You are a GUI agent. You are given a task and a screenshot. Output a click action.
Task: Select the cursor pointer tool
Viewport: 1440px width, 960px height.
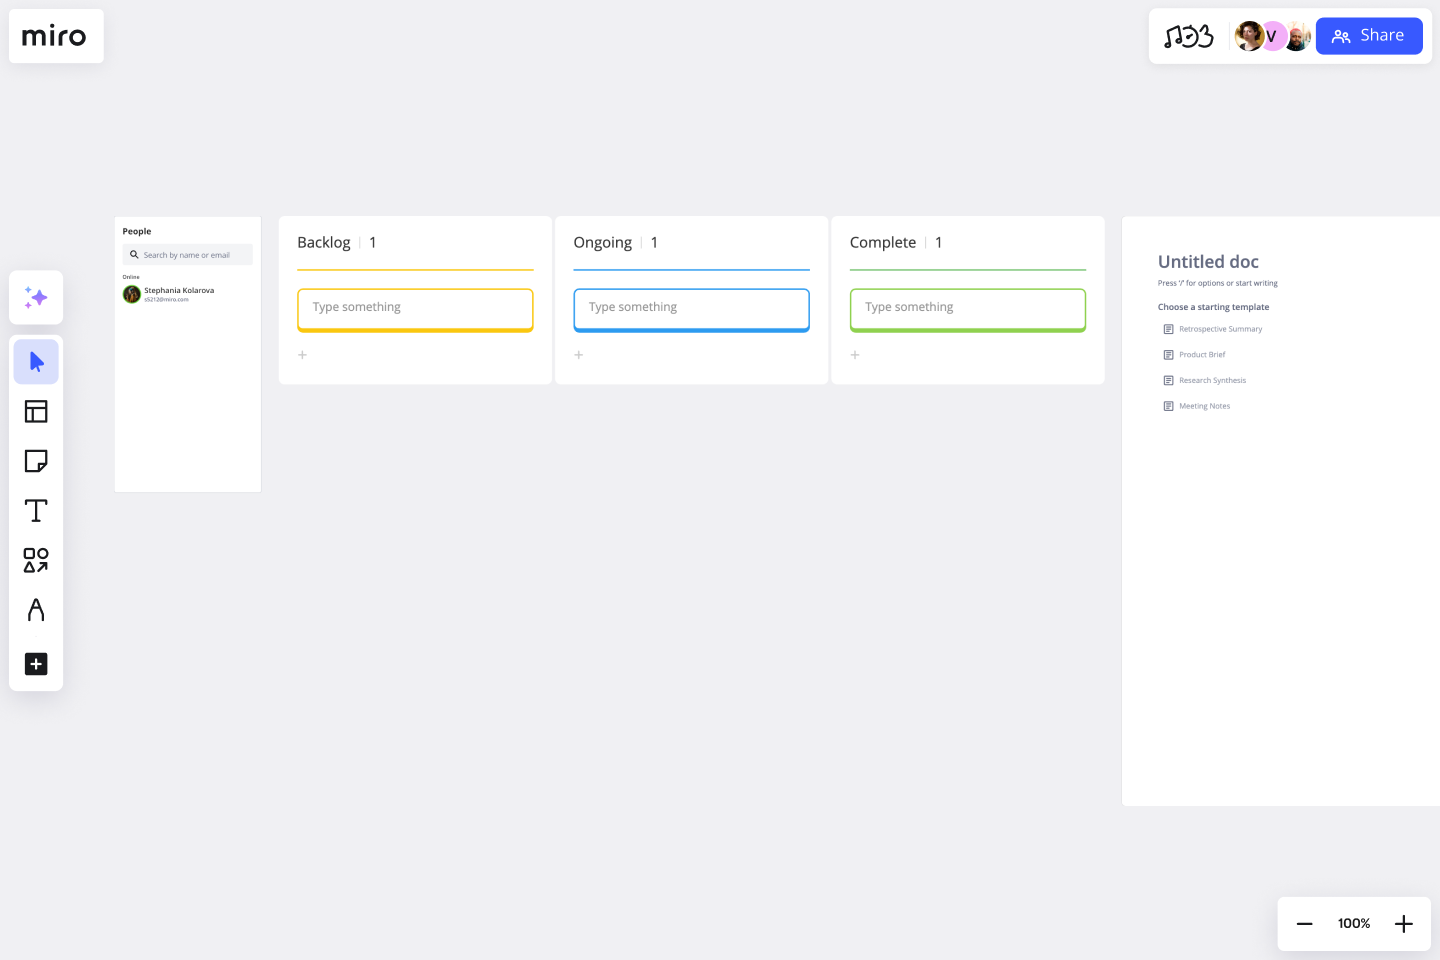click(36, 362)
